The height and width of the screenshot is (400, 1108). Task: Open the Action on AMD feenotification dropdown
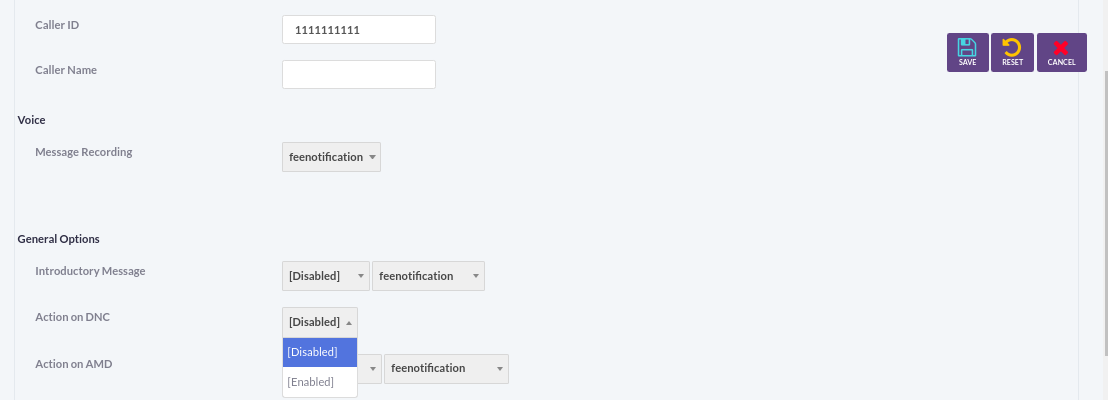(x=446, y=368)
